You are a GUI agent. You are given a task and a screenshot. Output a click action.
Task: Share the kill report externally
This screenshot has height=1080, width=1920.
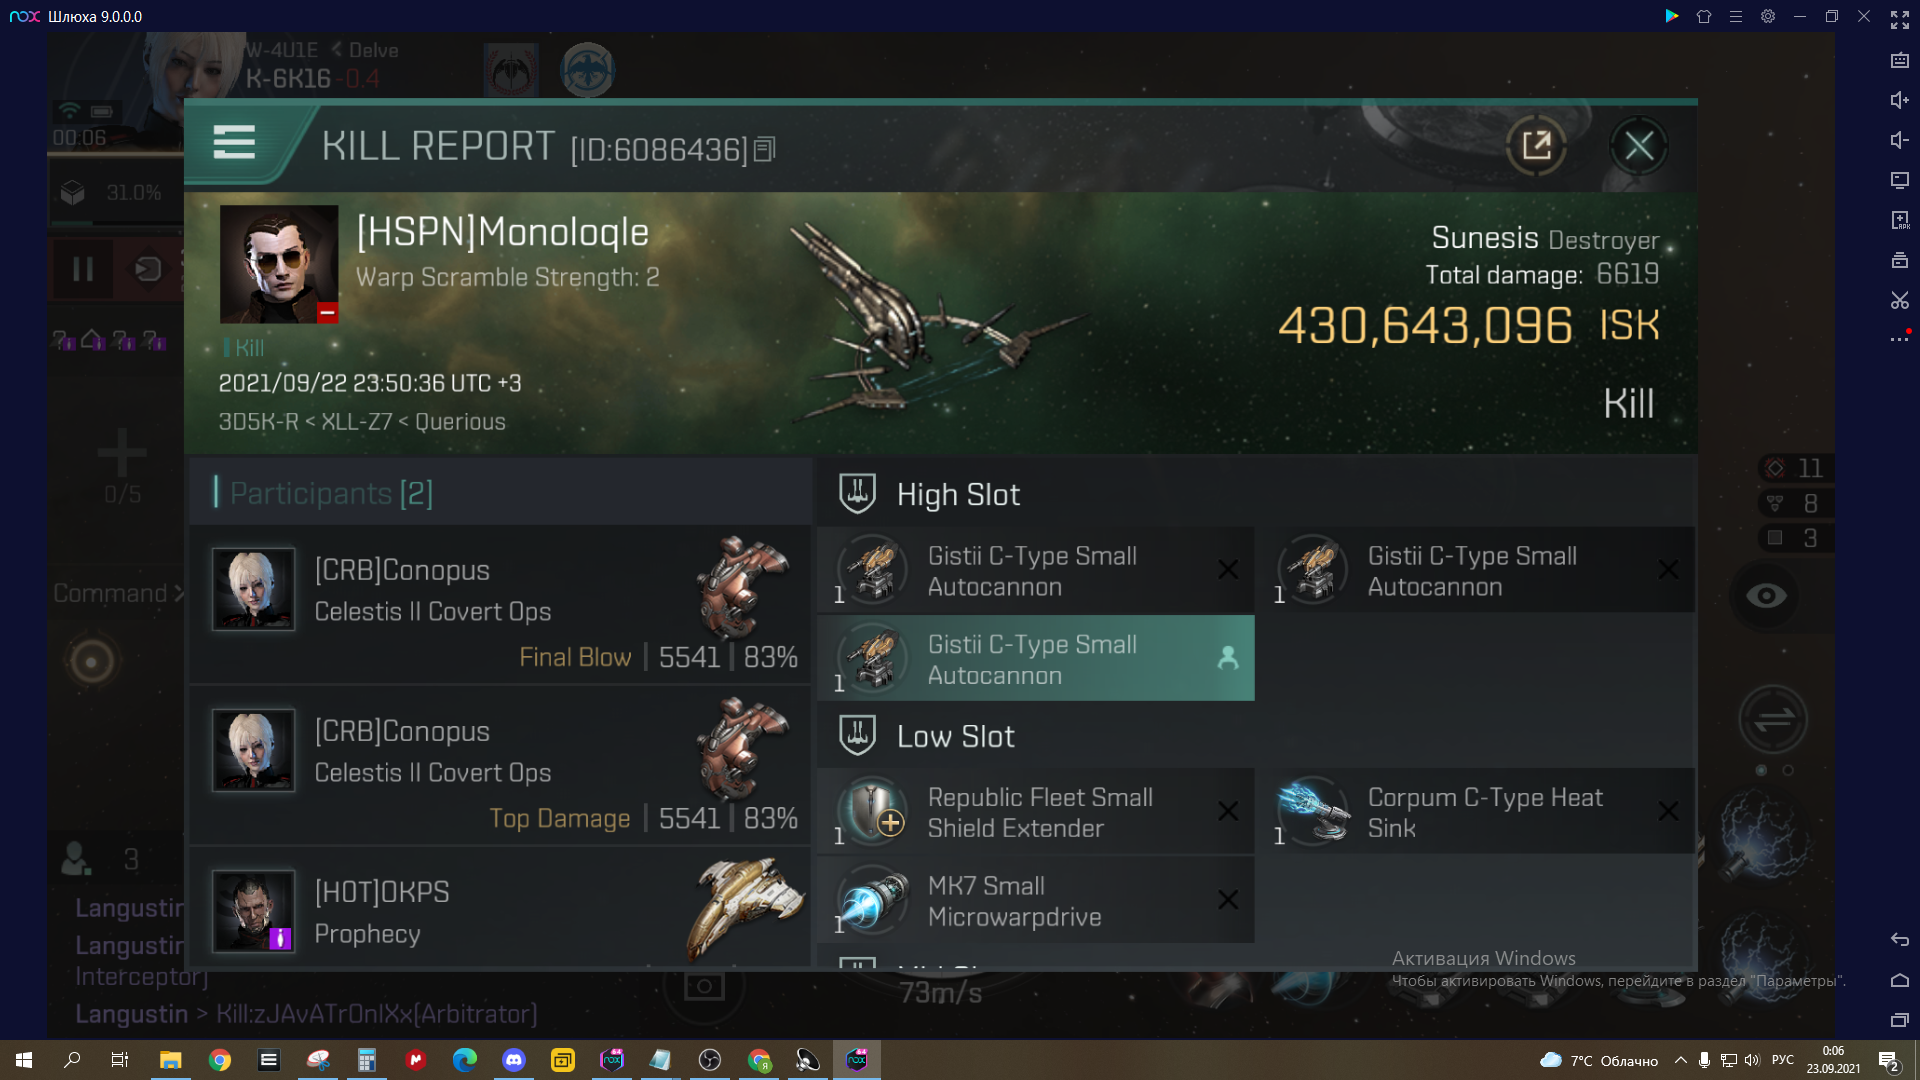point(1536,146)
